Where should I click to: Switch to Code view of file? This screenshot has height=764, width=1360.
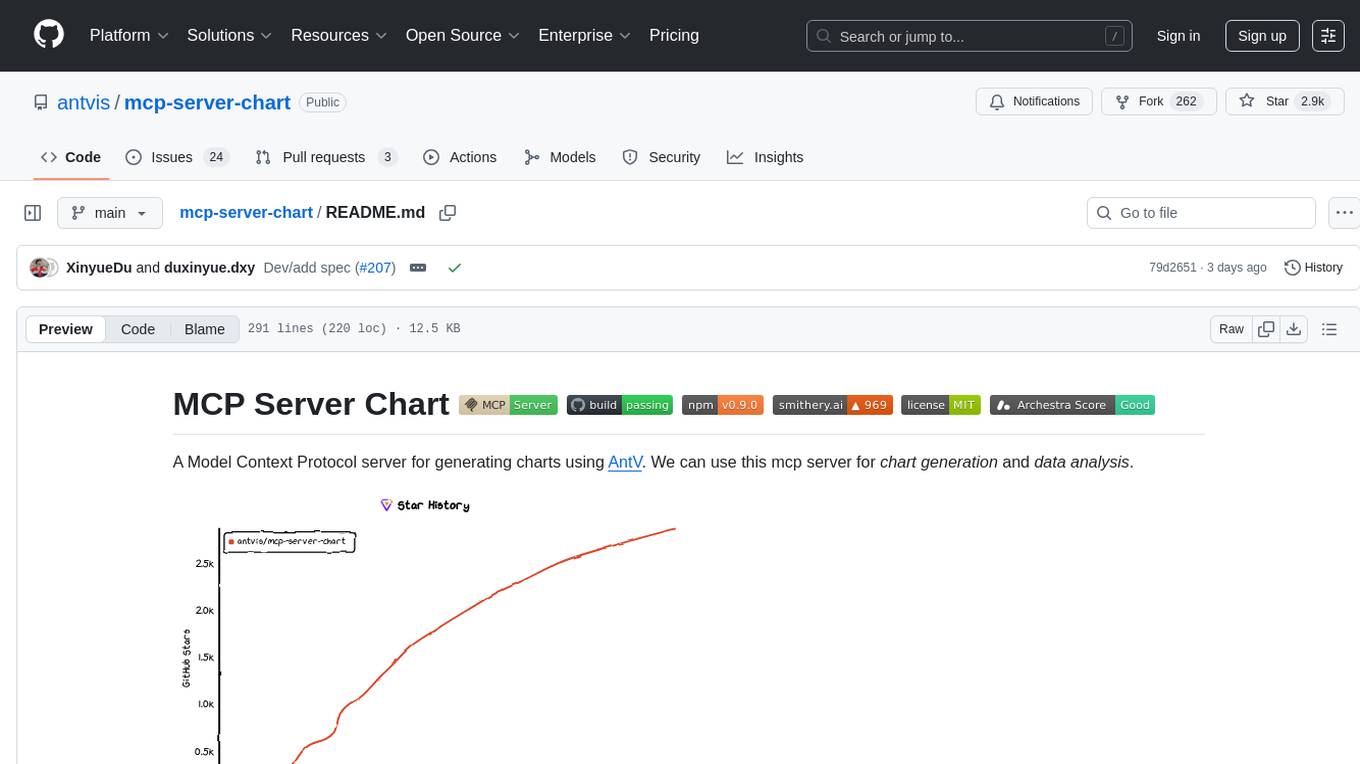[x=138, y=329]
